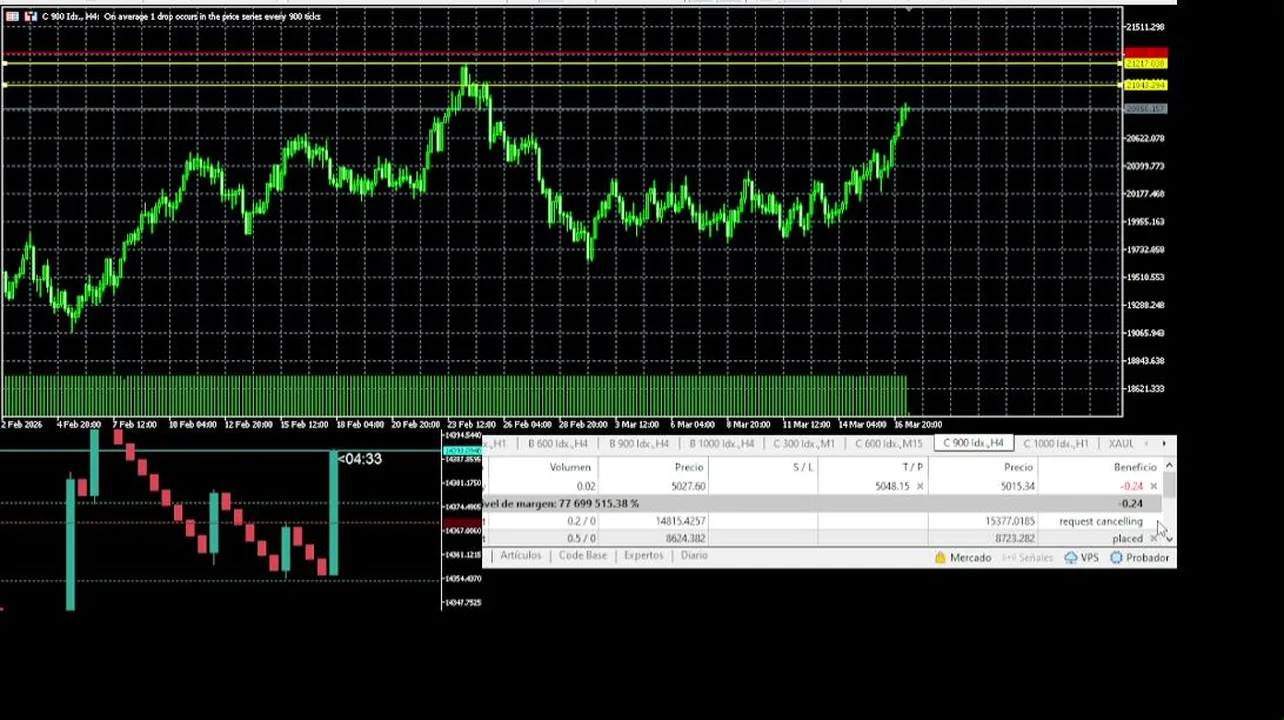The width and height of the screenshot is (1284, 720).
Task: Select the 21043 yellow price level label
Action: pos(1145,85)
